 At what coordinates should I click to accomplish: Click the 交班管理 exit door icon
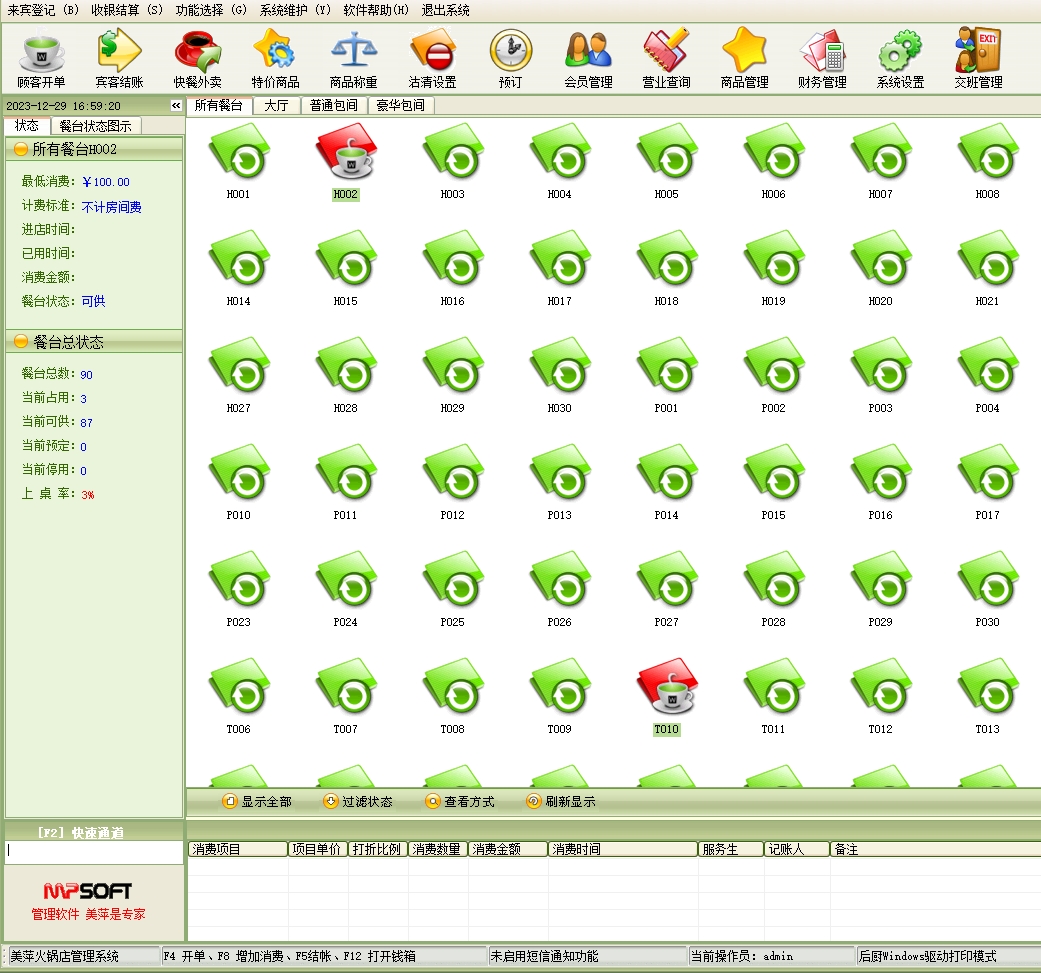(x=978, y=59)
